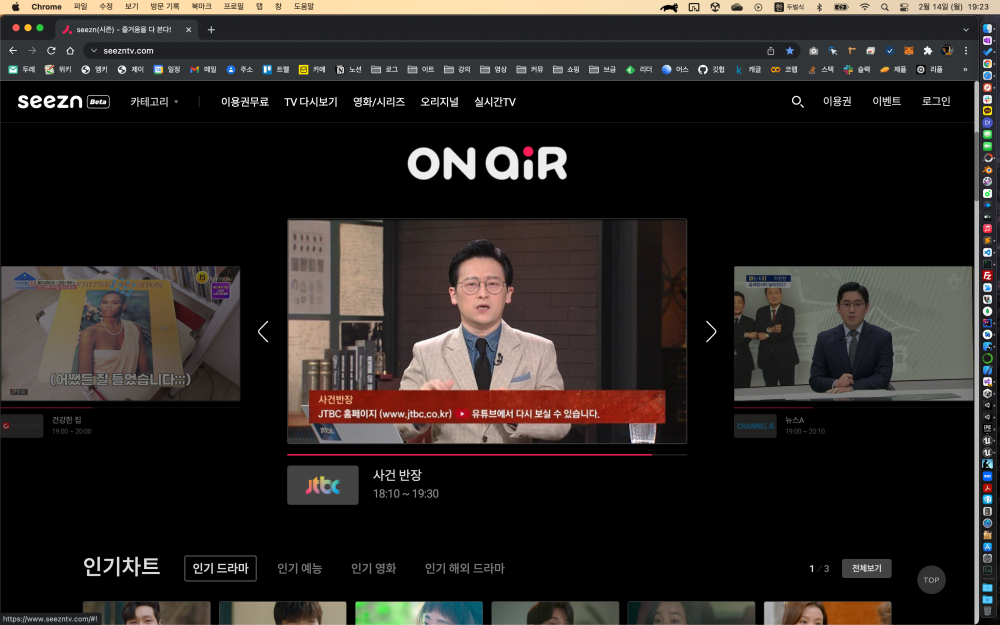The width and height of the screenshot is (1000, 625).
Task: Show next ON AIR channel with right arrow
Action: tap(711, 332)
